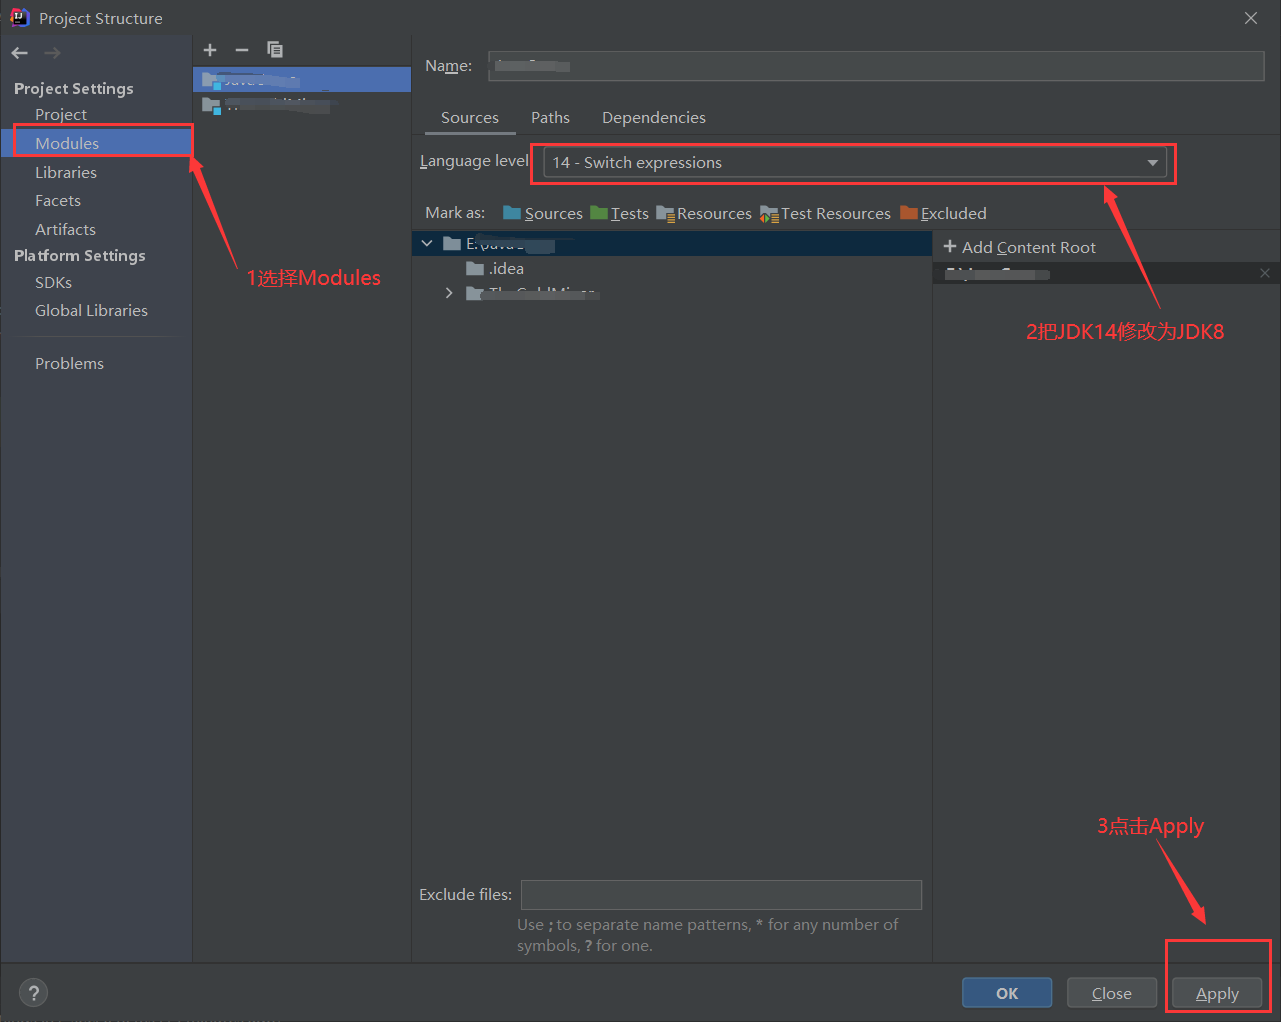Open help with question mark icon
This screenshot has height=1022, width=1281.
tap(34, 993)
